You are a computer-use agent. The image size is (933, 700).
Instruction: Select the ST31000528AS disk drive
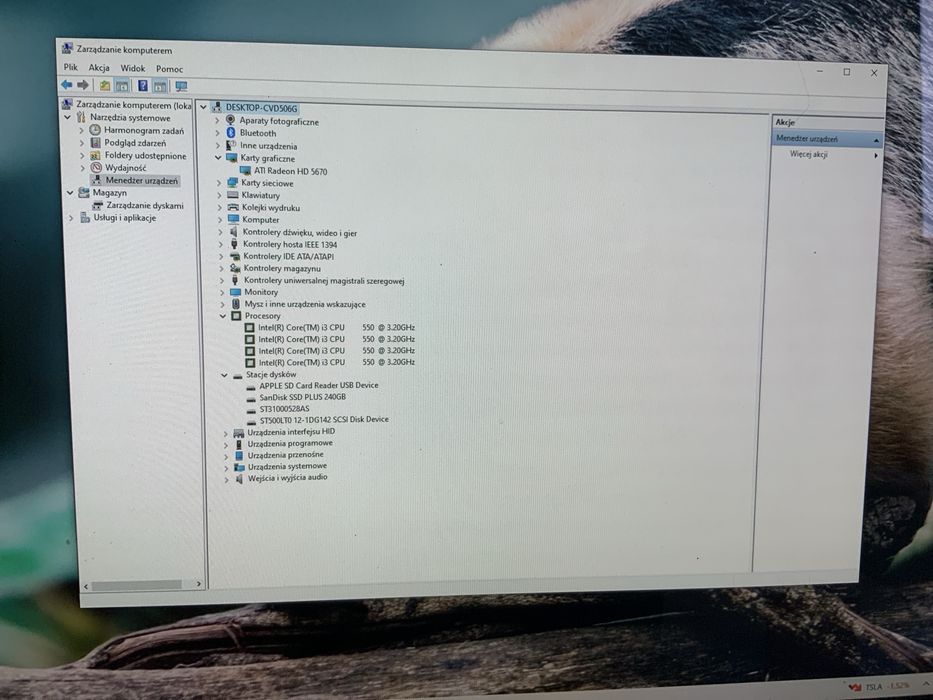tap(284, 408)
